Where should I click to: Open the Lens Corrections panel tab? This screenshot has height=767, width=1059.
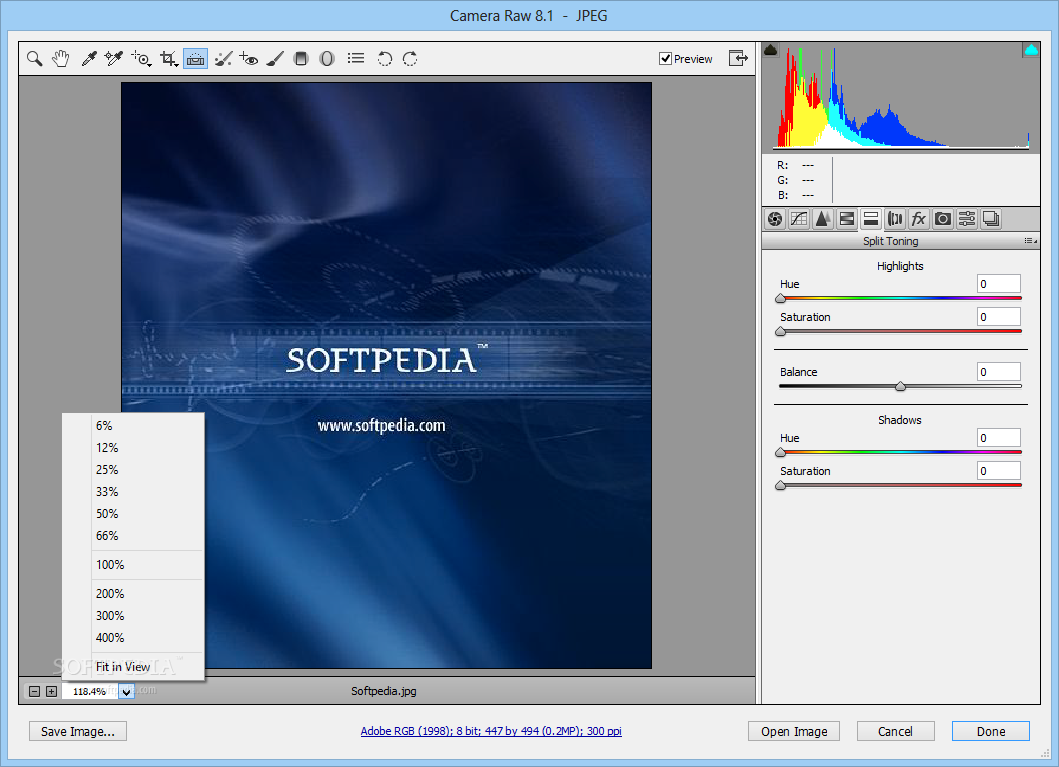pyautogui.click(x=895, y=219)
